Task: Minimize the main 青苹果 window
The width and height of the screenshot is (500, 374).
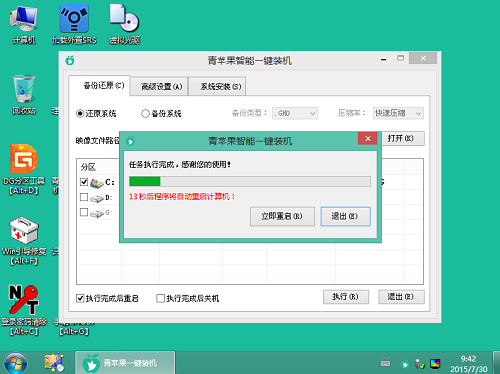Action: tap(384, 59)
